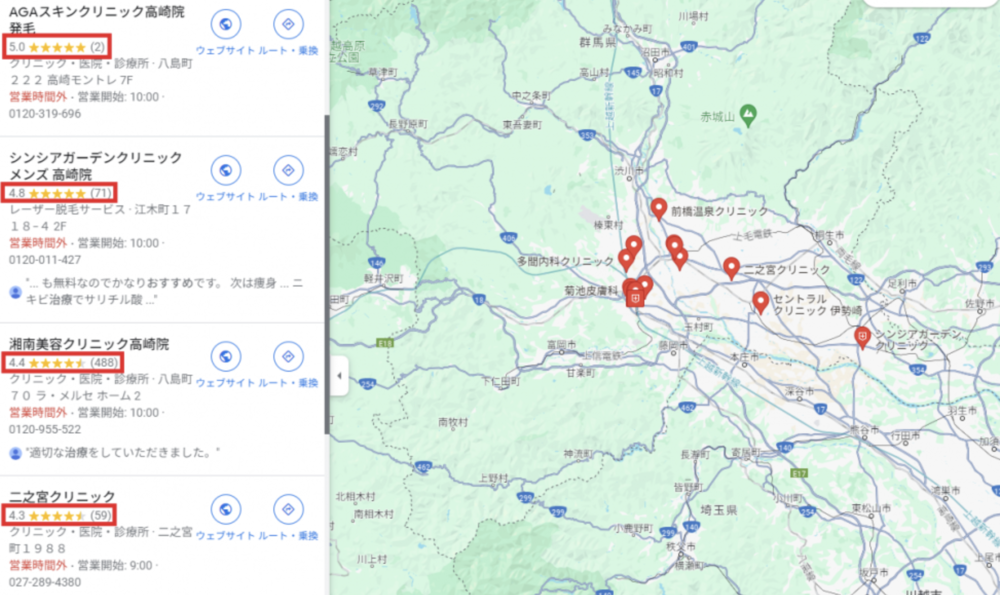The width and height of the screenshot is (1000, 595).
Task: Click 埼玉県 label on map
Action: click(x=719, y=510)
